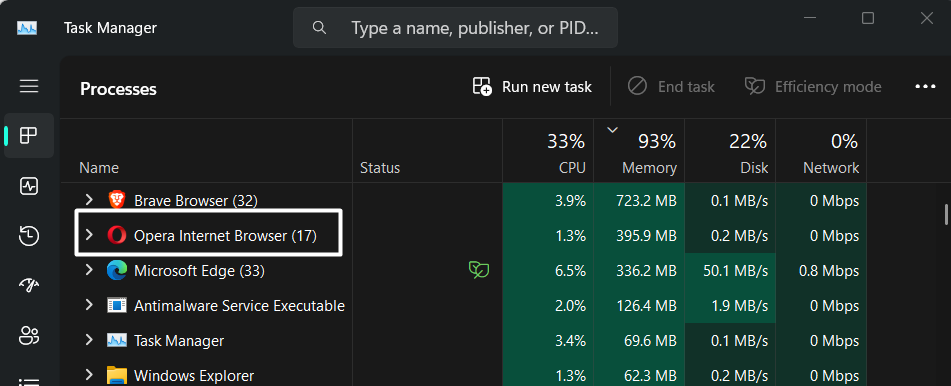The width and height of the screenshot is (951, 386).
Task: Click Run new task button
Action: 532,87
